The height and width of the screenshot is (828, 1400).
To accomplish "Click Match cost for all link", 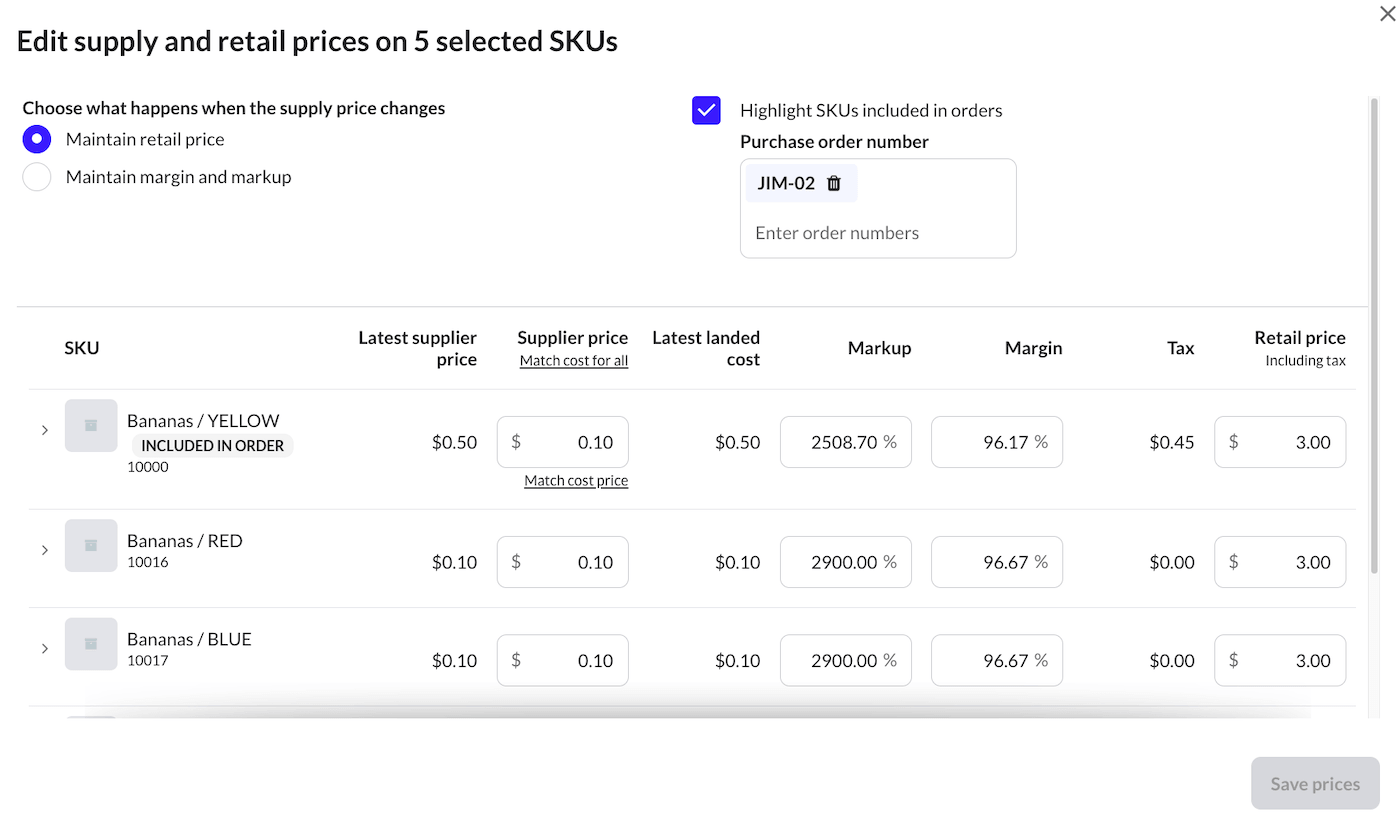I will click(x=574, y=361).
